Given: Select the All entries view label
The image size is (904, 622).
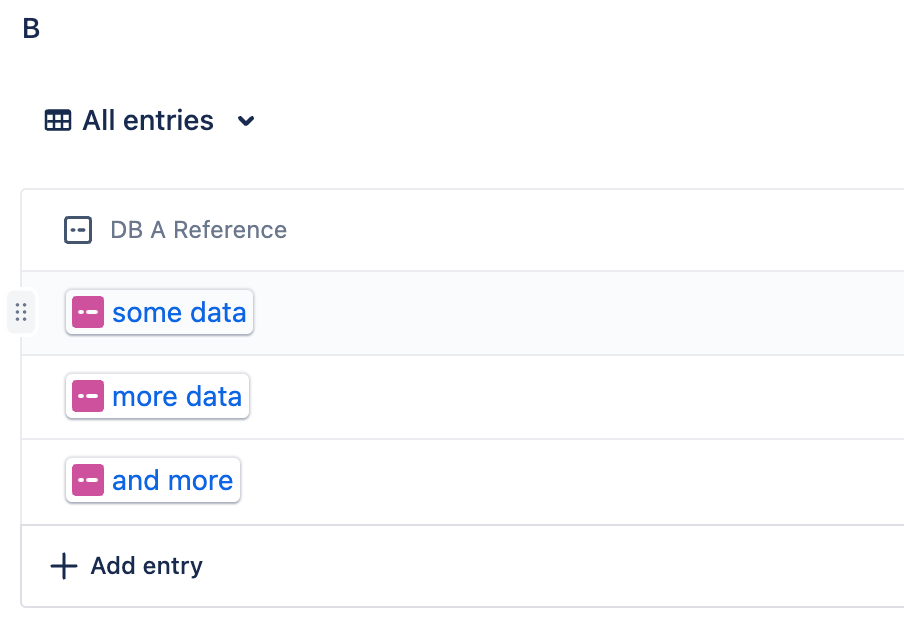Looking at the screenshot, I should (148, 121).
